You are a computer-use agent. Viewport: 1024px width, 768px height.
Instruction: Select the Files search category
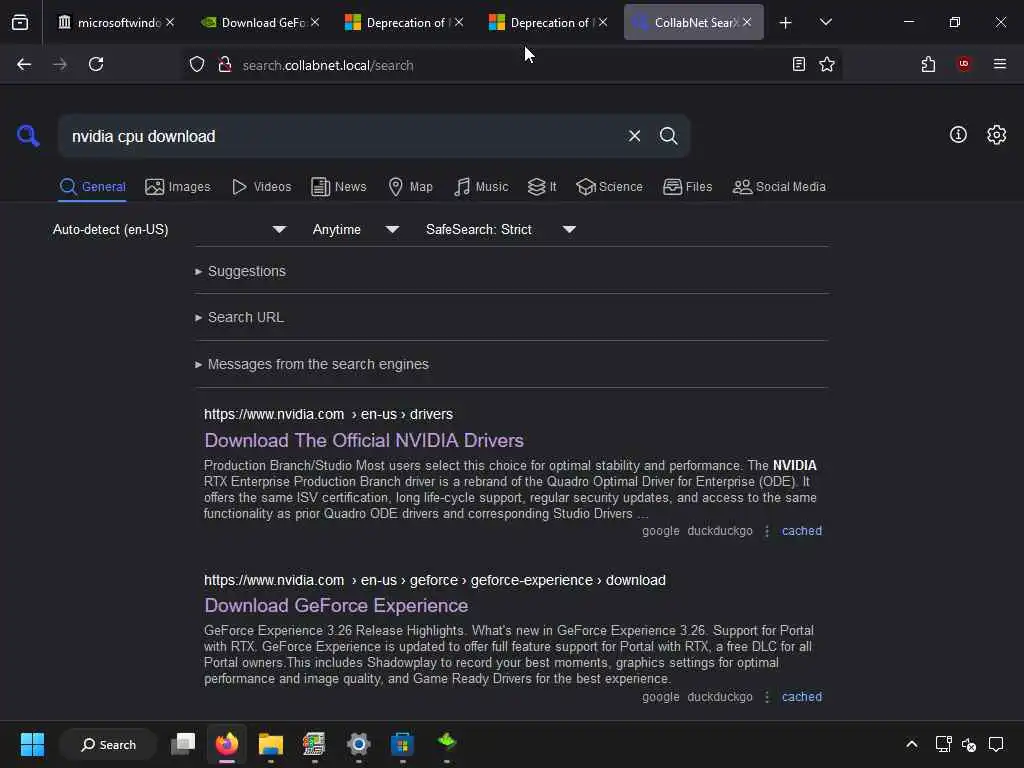pyautogui.click(x=687, y=187)
